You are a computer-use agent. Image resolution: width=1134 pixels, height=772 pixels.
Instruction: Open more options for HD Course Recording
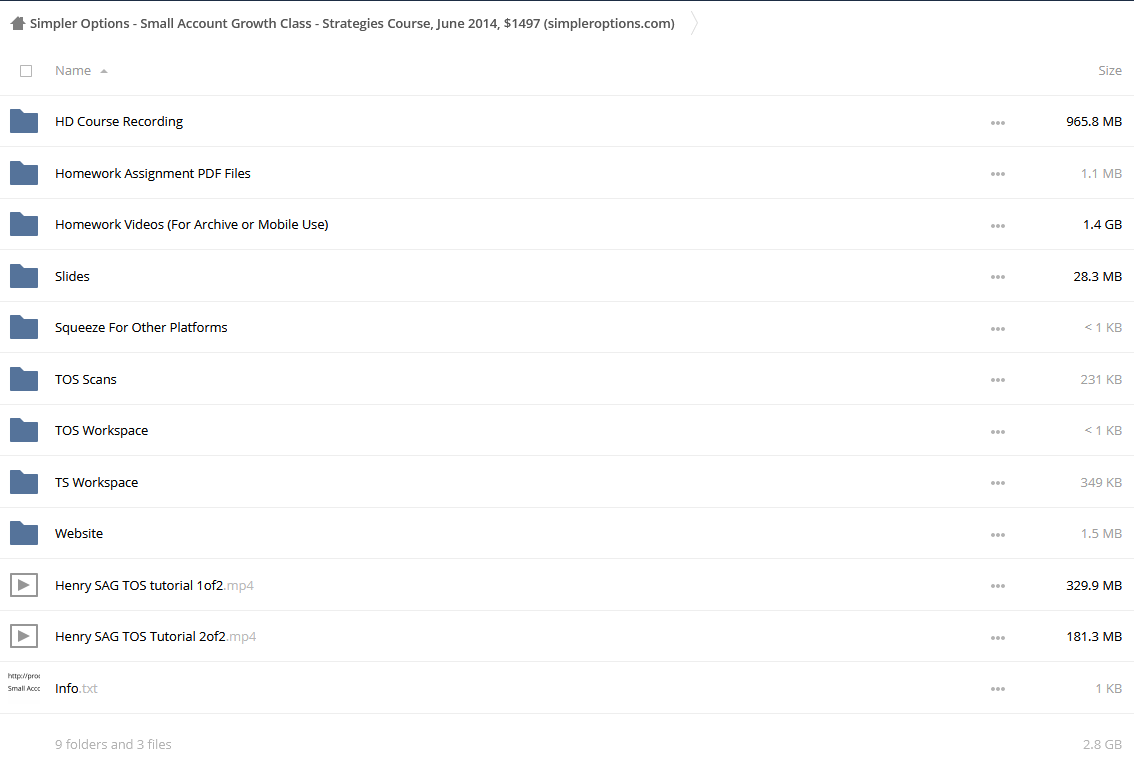pos(997,123)
